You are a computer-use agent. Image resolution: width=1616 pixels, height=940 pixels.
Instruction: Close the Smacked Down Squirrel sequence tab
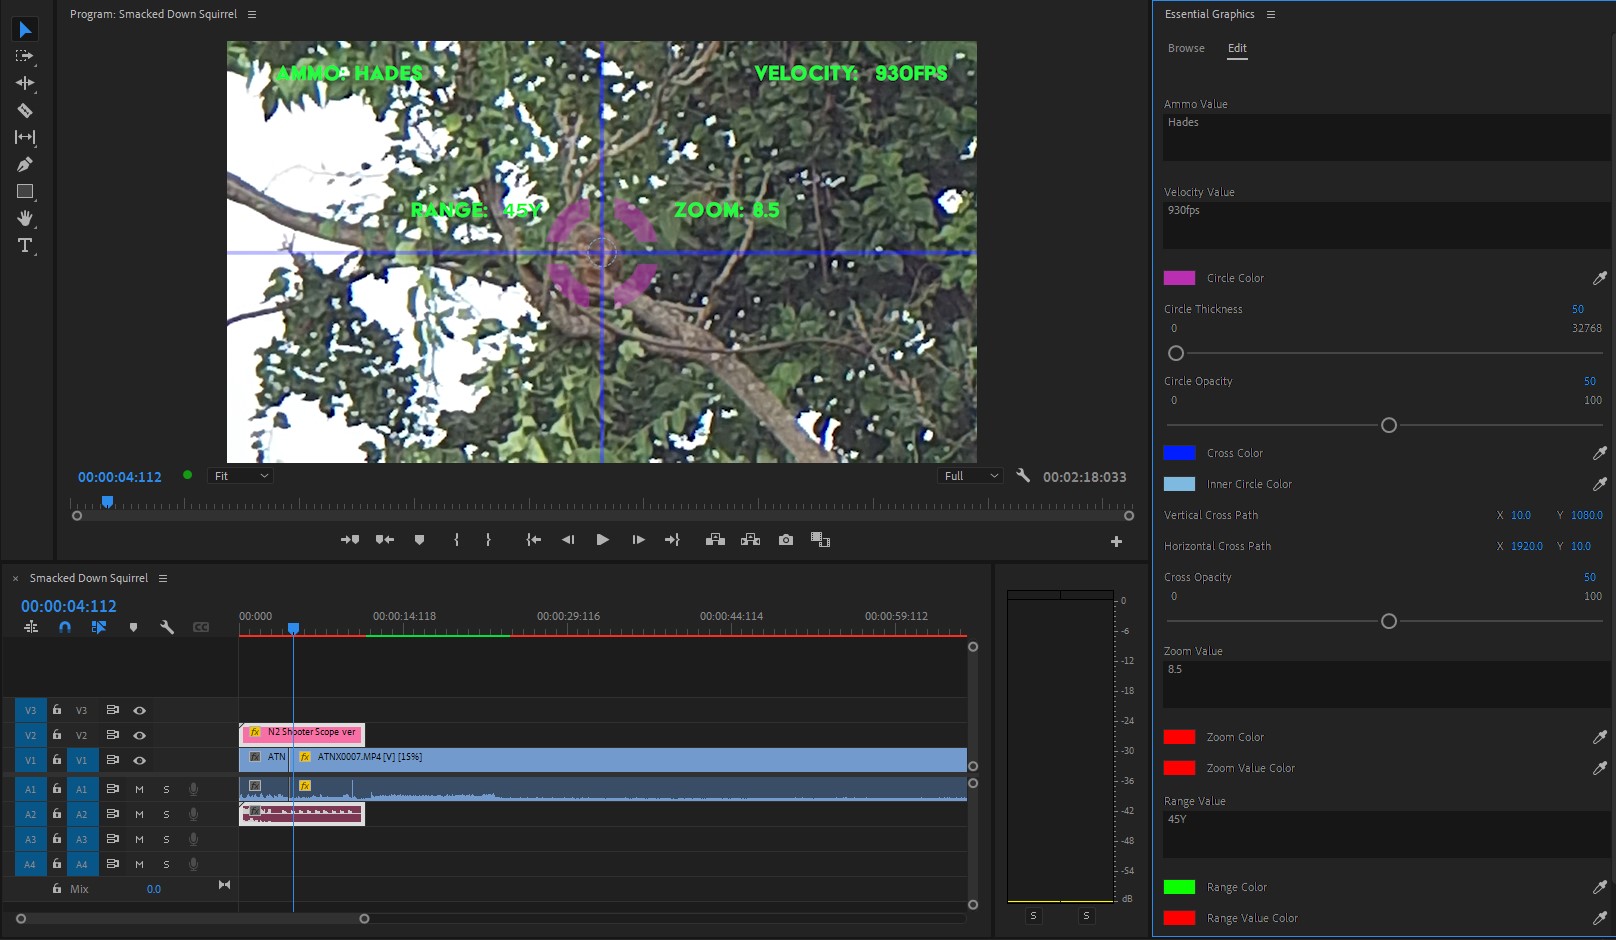coord(15,578)
